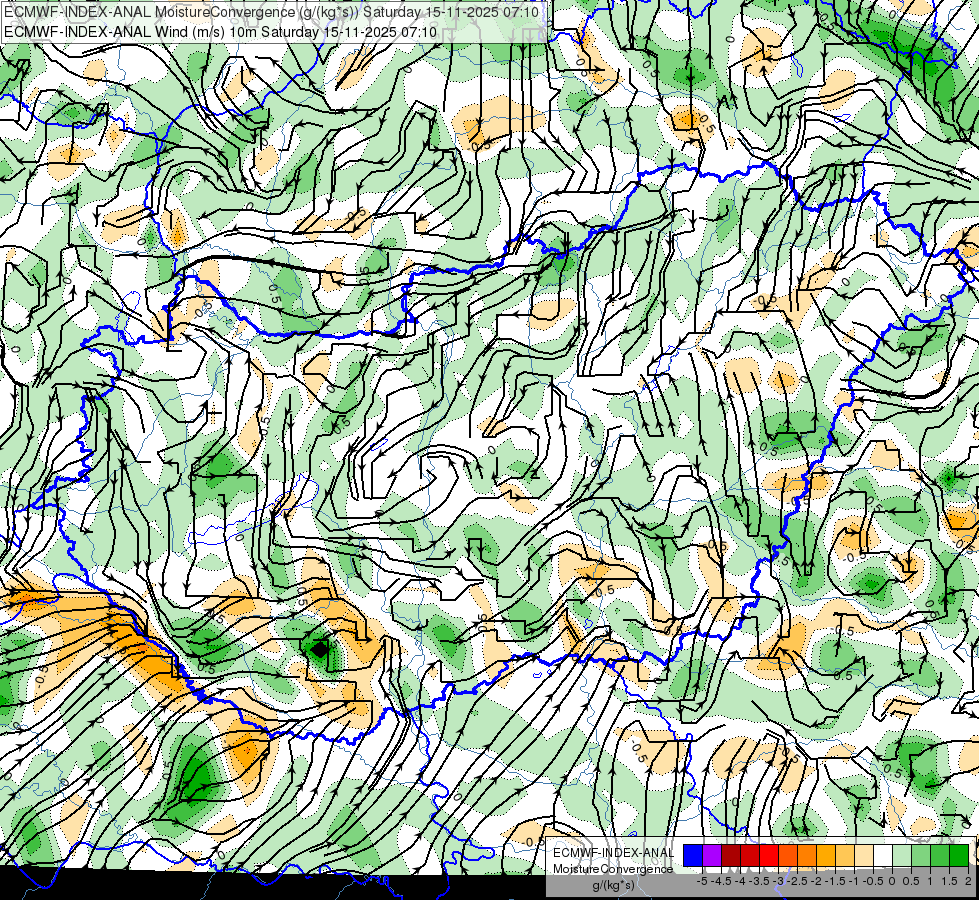Click 'MoistureConvergence' label inside the legend box

613,869
